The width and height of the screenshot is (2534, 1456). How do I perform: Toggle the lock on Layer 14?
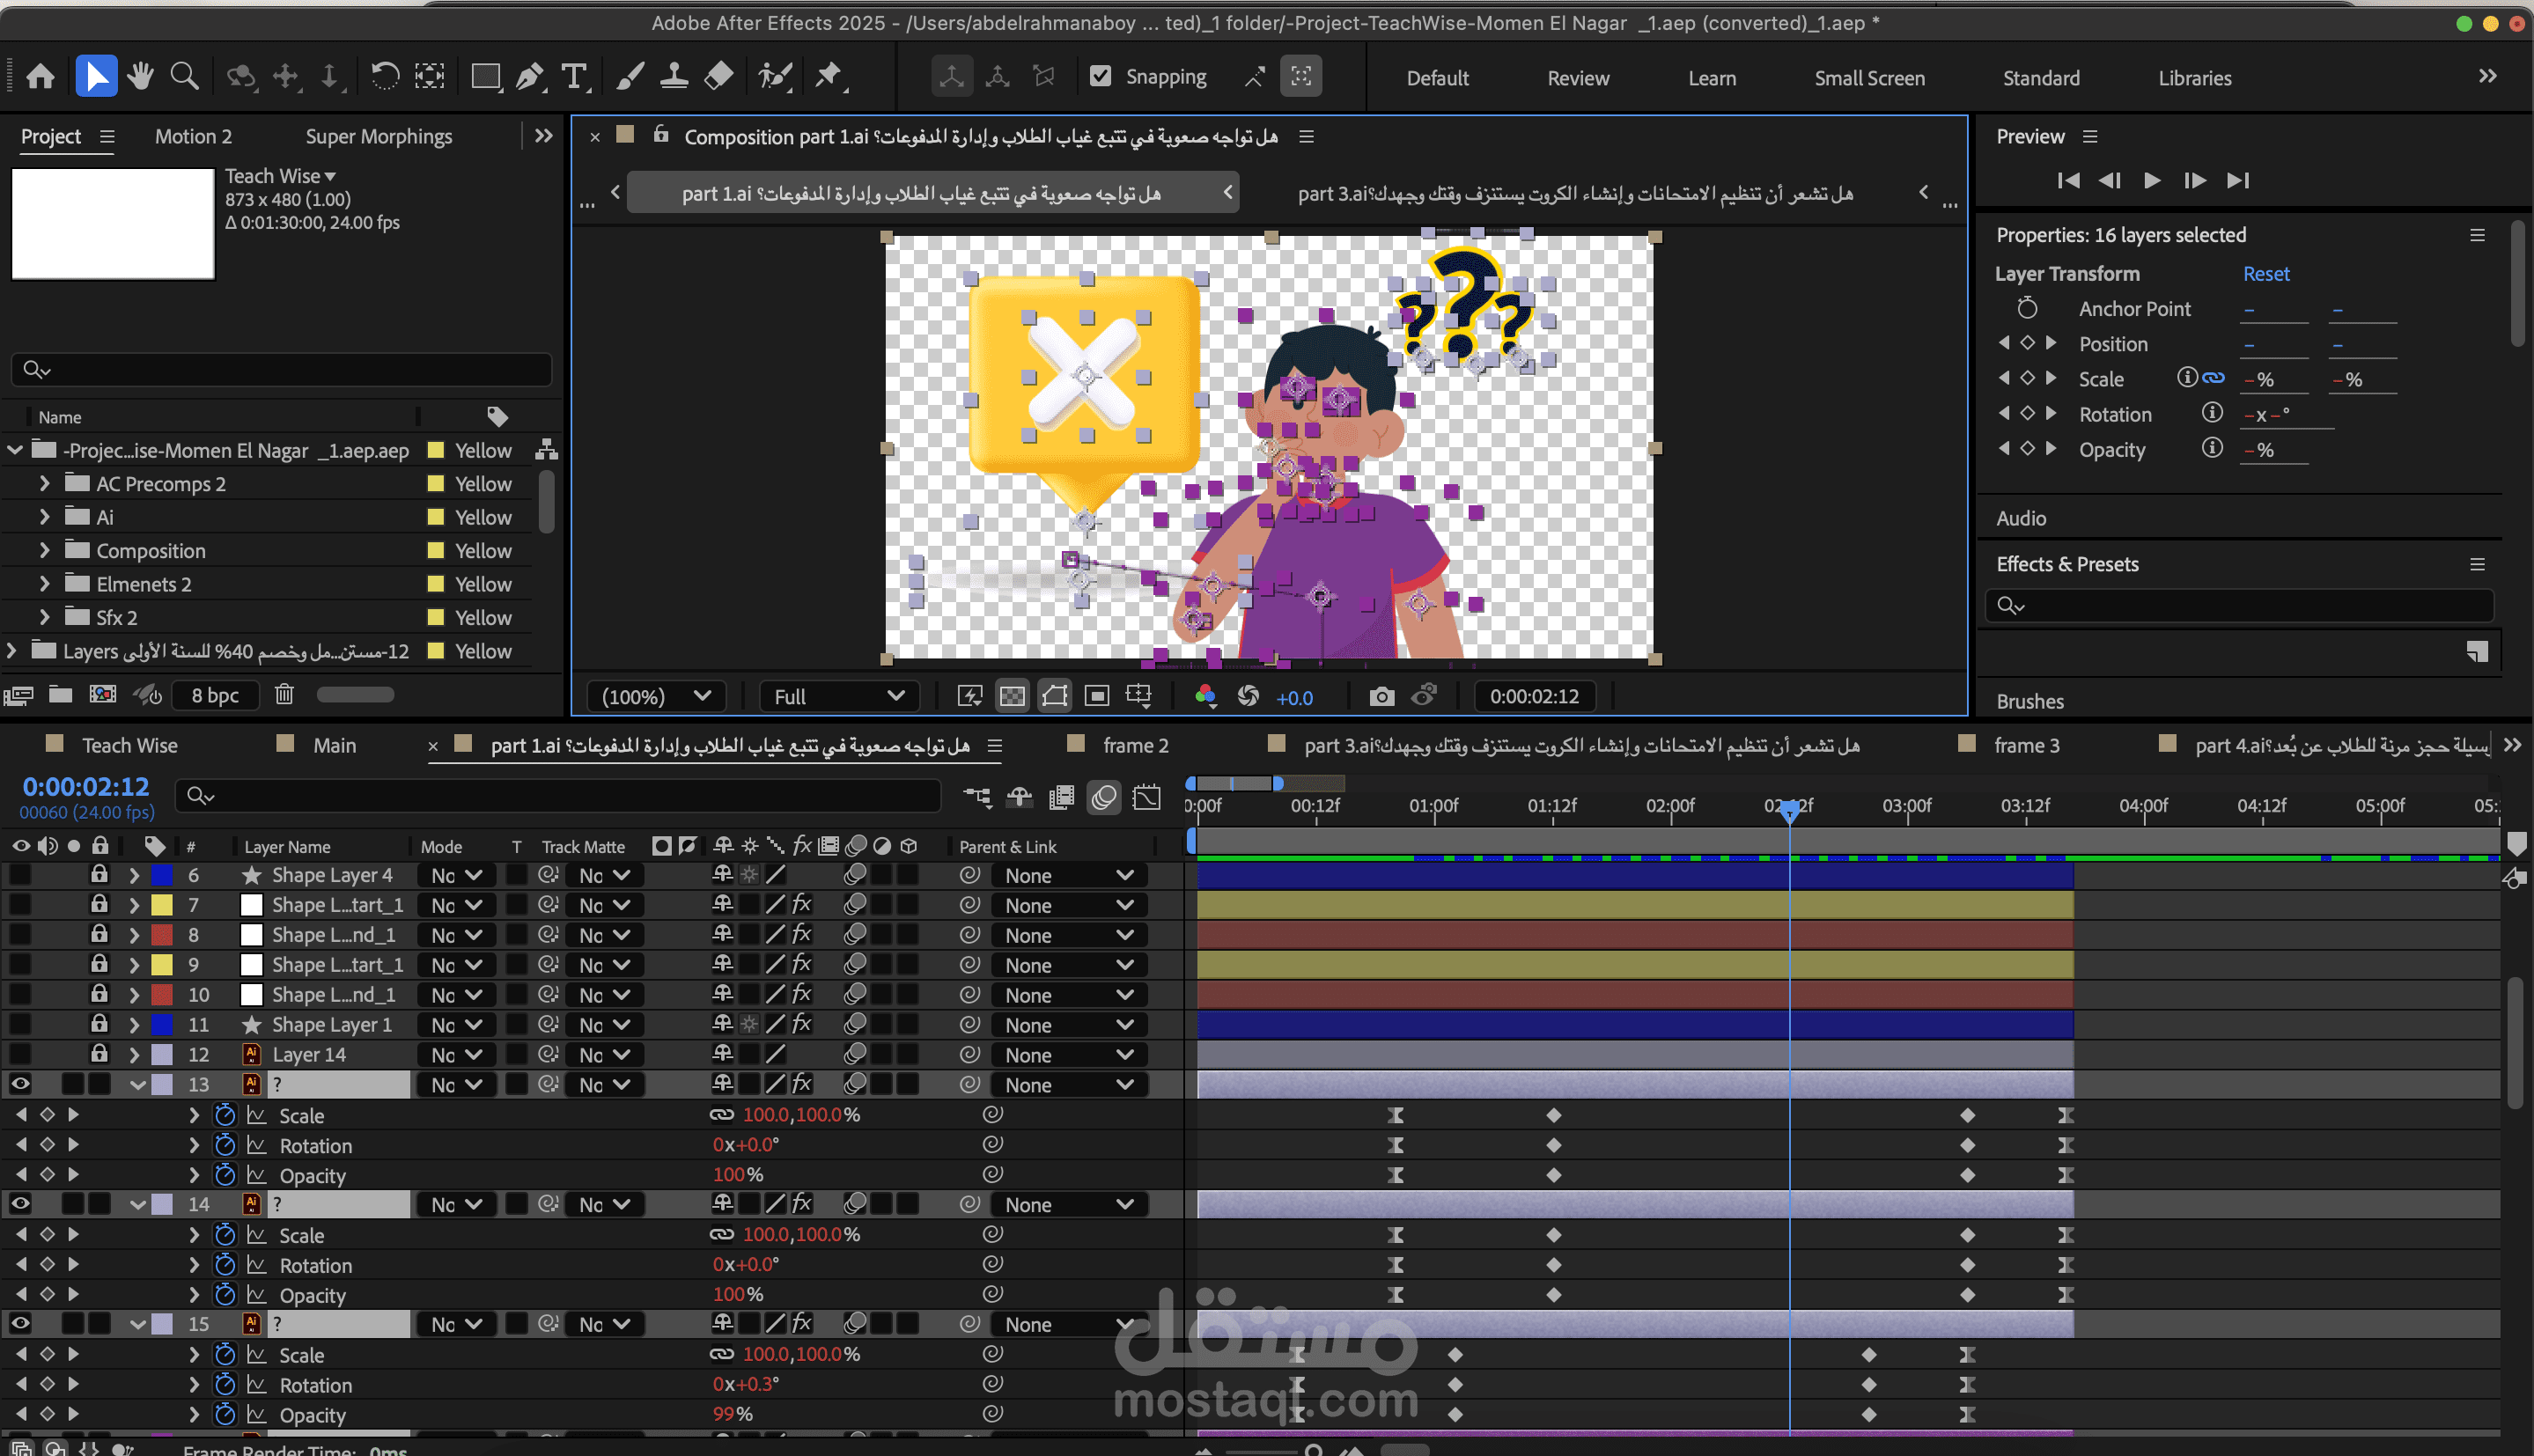(x=99, y=1053)
